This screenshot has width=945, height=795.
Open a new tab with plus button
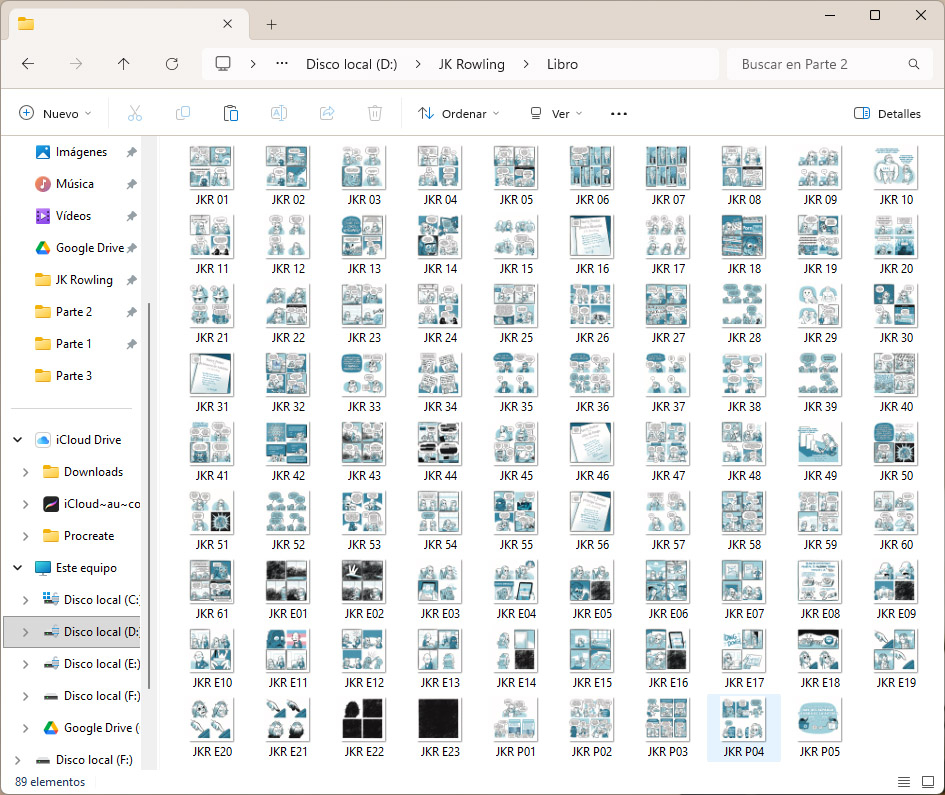coord(272,24)
